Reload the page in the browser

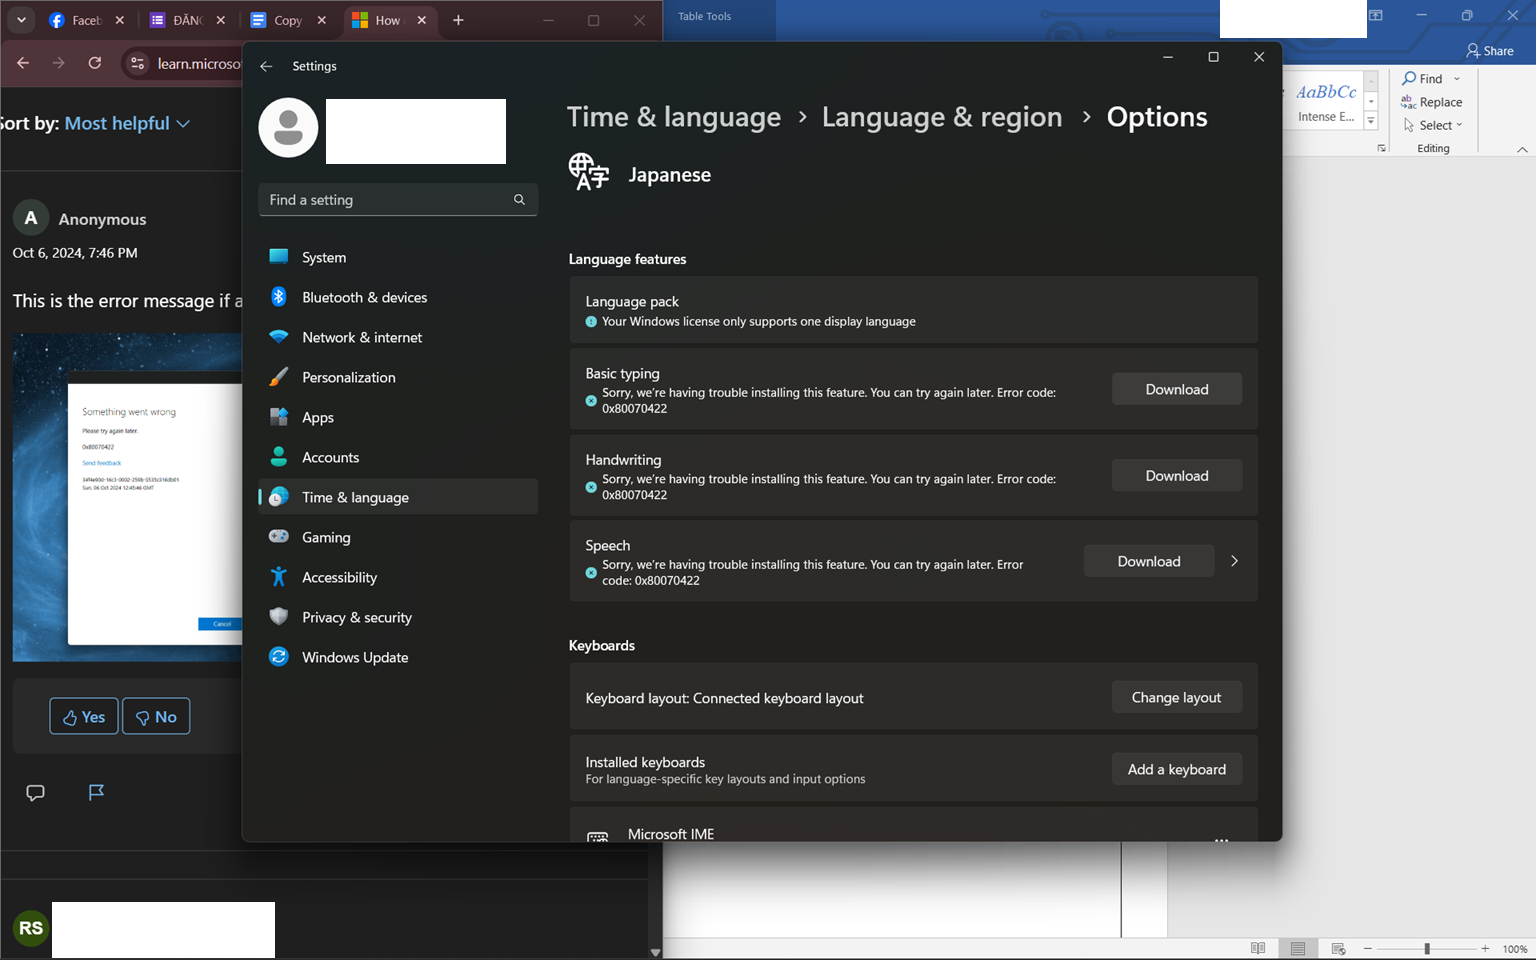pyautogui.click(x=95, y=63)
